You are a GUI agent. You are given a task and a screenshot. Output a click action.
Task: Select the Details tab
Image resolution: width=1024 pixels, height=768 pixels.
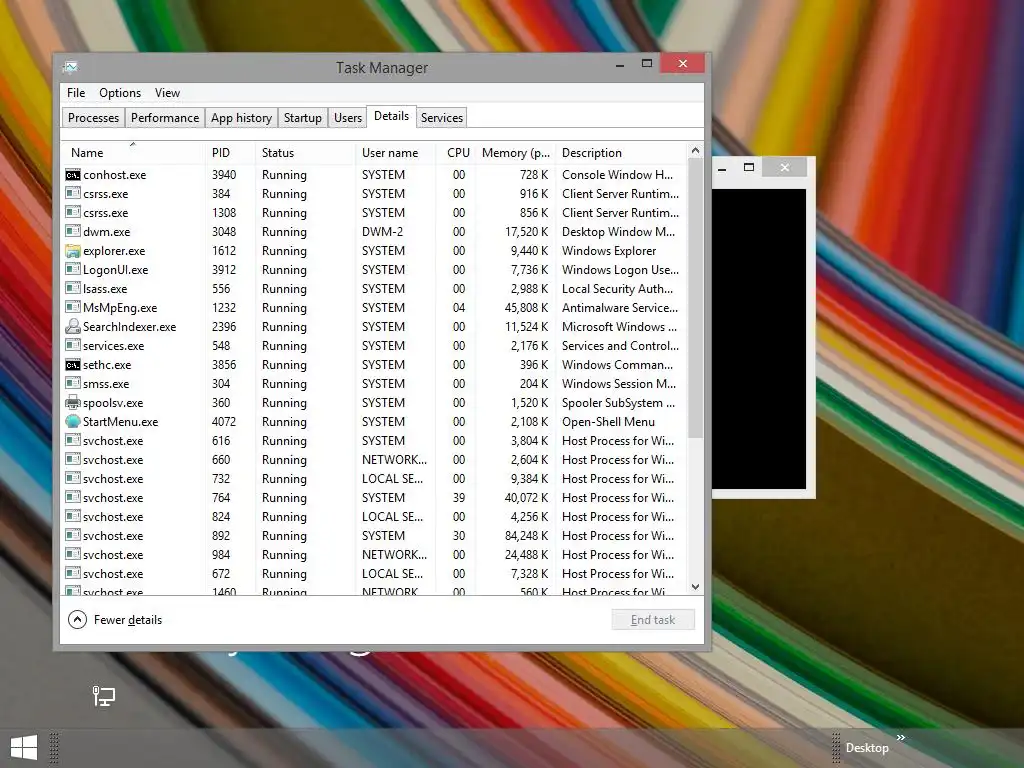[391, 116]
